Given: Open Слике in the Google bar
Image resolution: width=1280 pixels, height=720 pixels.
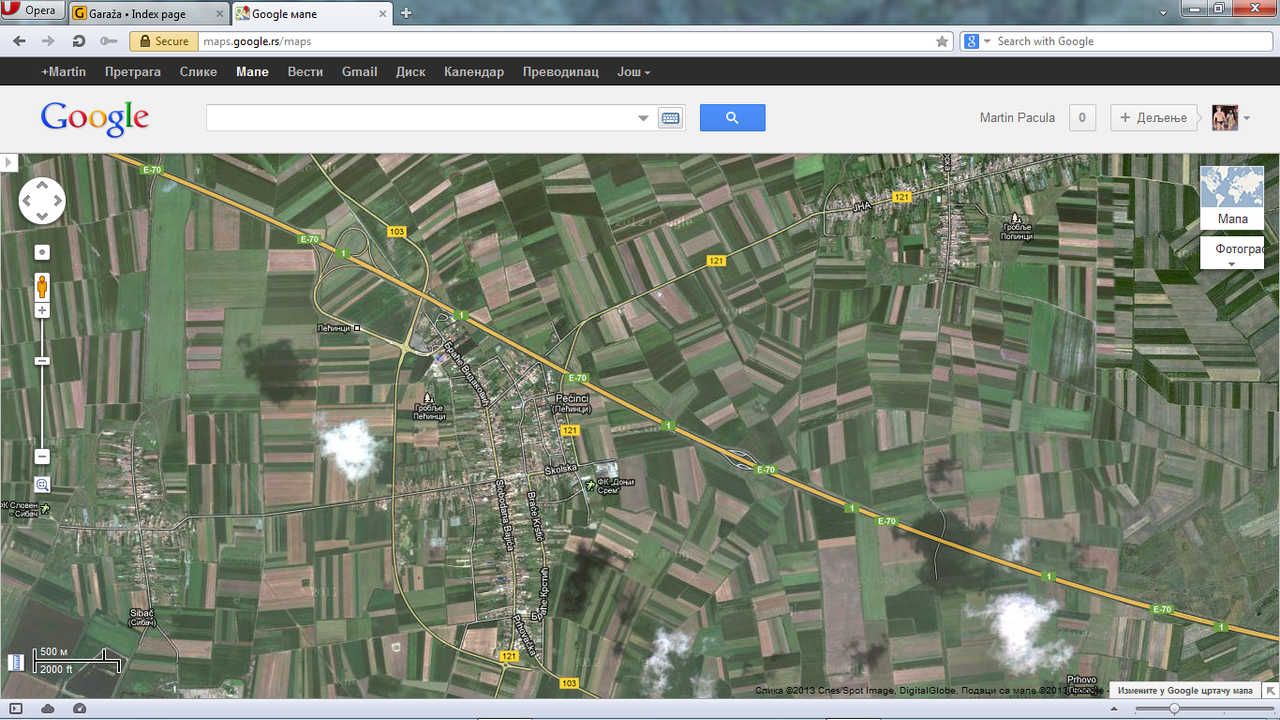Looking at the screenshot, I should coord(198,72).
